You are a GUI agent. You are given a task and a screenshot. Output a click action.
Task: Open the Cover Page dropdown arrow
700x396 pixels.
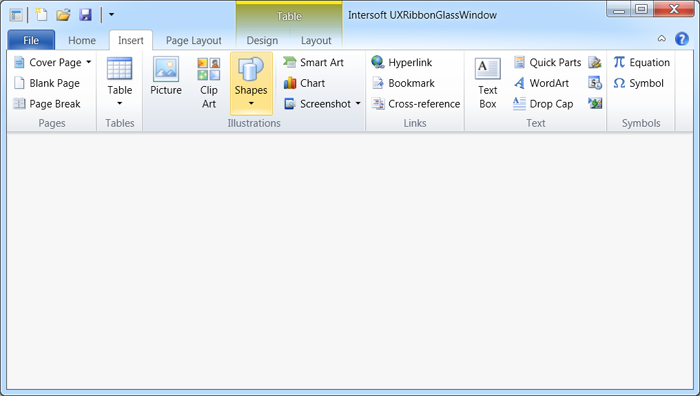[x=88, y=62]
